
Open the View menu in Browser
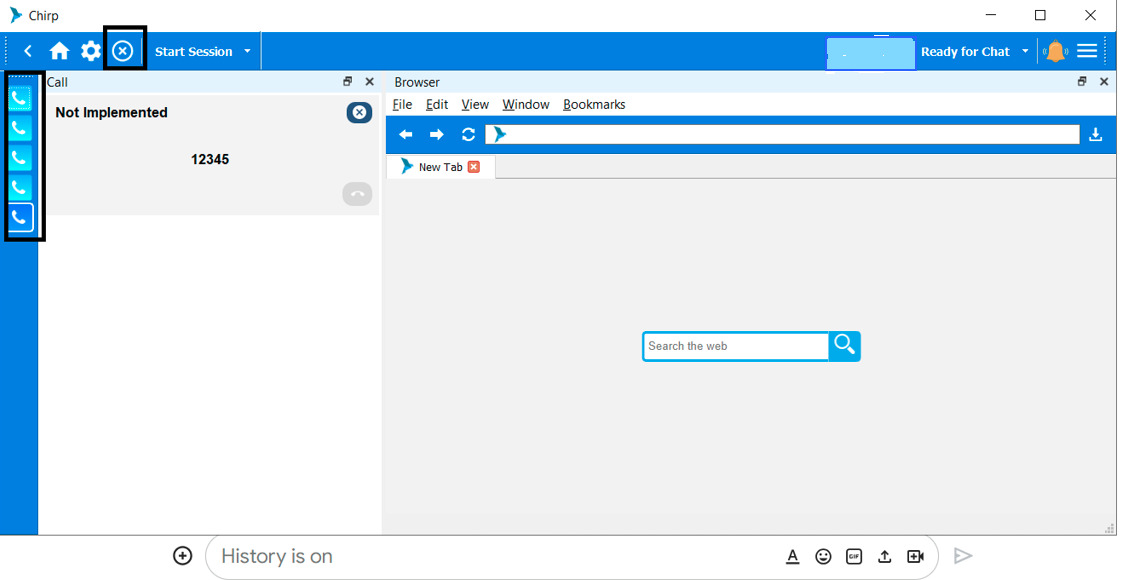(475, 105)
